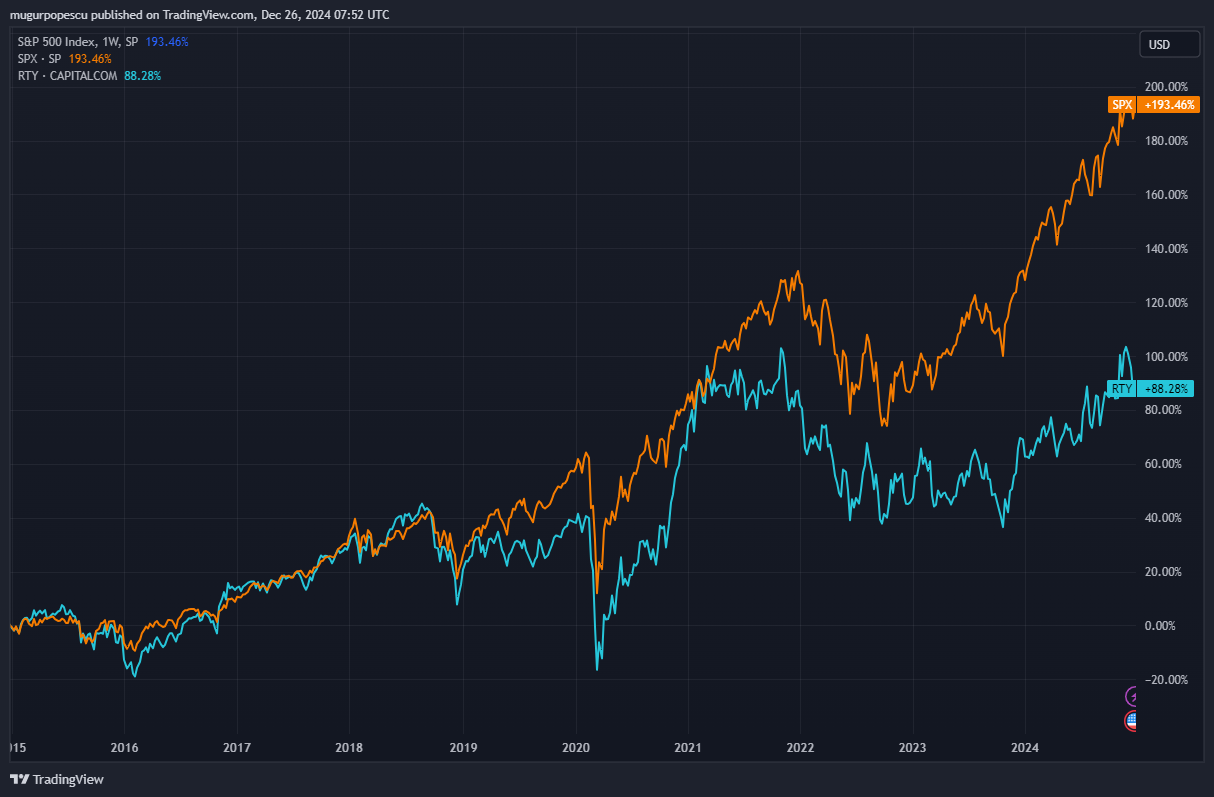This screenshot has height=797, width=1214.
Task: Click the US flag economic event icon
Action: [x=1132, y=719]
